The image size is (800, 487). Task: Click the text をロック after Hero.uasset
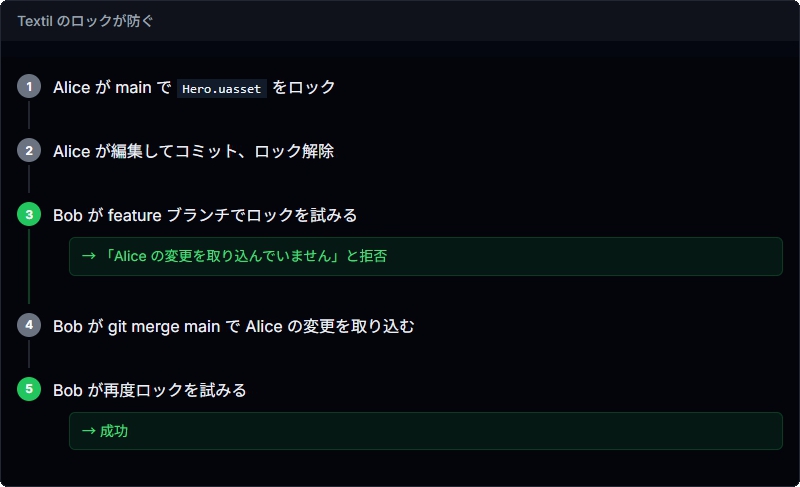point(304,88)
